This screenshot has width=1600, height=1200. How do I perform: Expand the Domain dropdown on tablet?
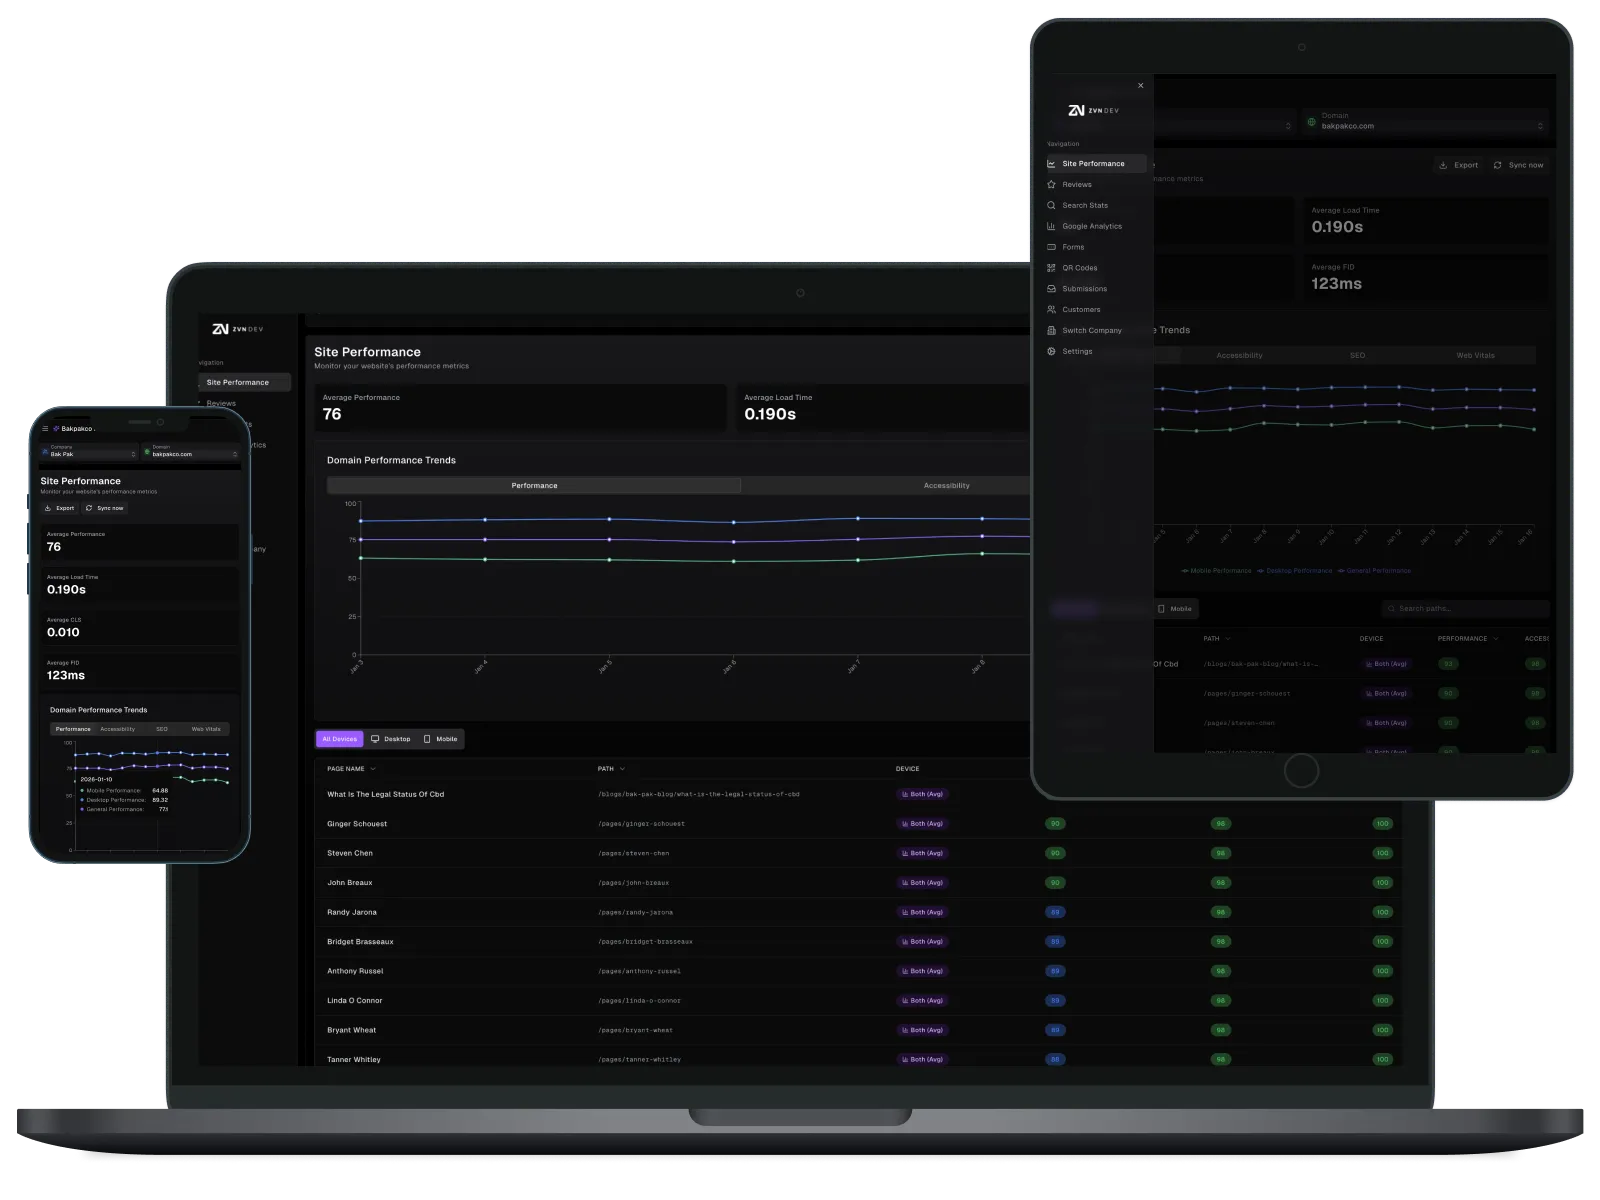(1426, 122)
